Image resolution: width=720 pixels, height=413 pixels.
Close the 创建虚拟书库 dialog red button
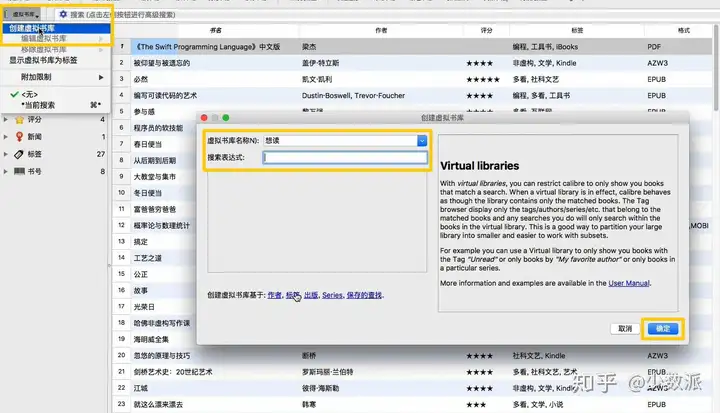tap(204, 118)
